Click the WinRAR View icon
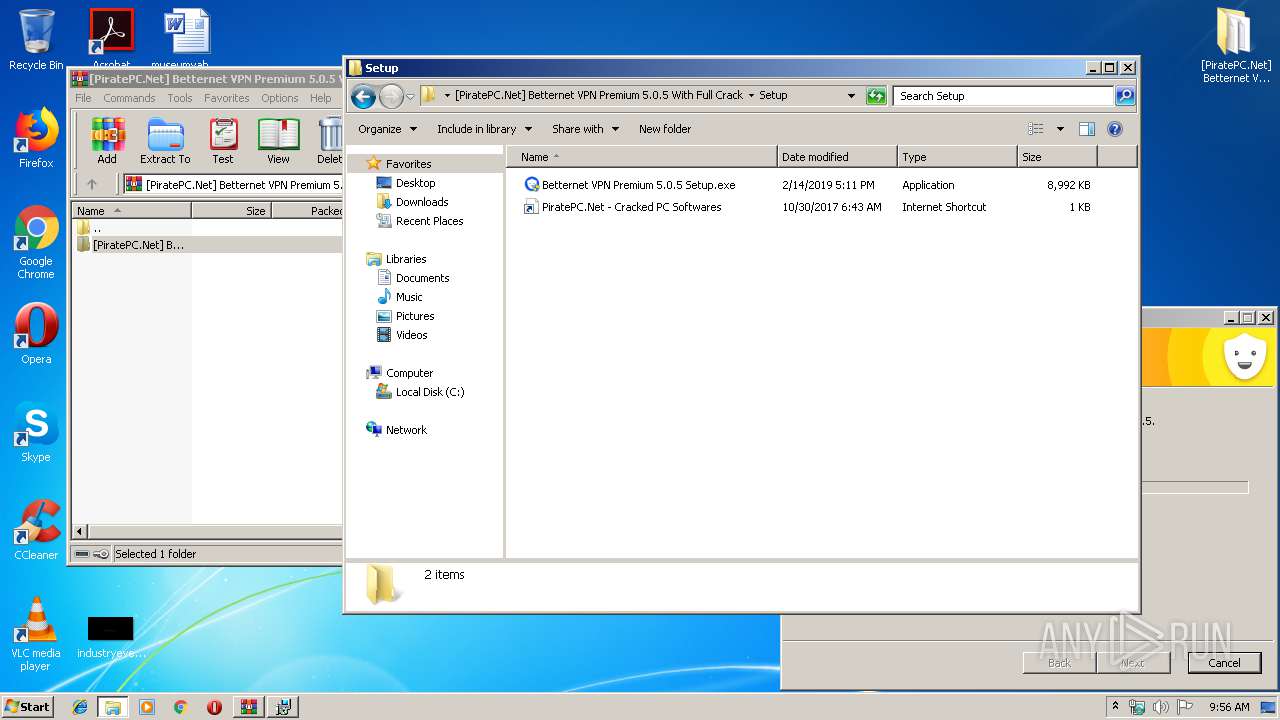This screenshot has height=720, width=1280. pyautogui.click(x=278, y=141)
